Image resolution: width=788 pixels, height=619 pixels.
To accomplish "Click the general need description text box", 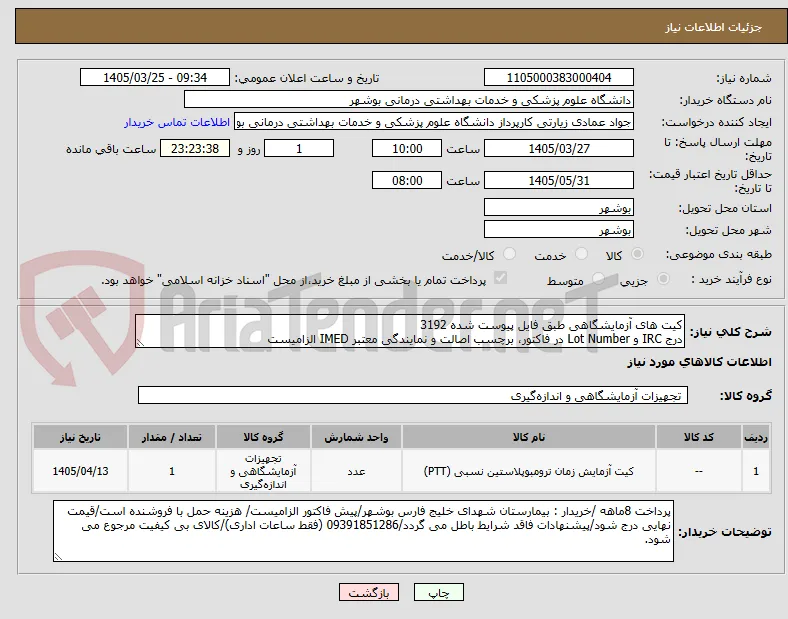I will click(x=410, y=332).
